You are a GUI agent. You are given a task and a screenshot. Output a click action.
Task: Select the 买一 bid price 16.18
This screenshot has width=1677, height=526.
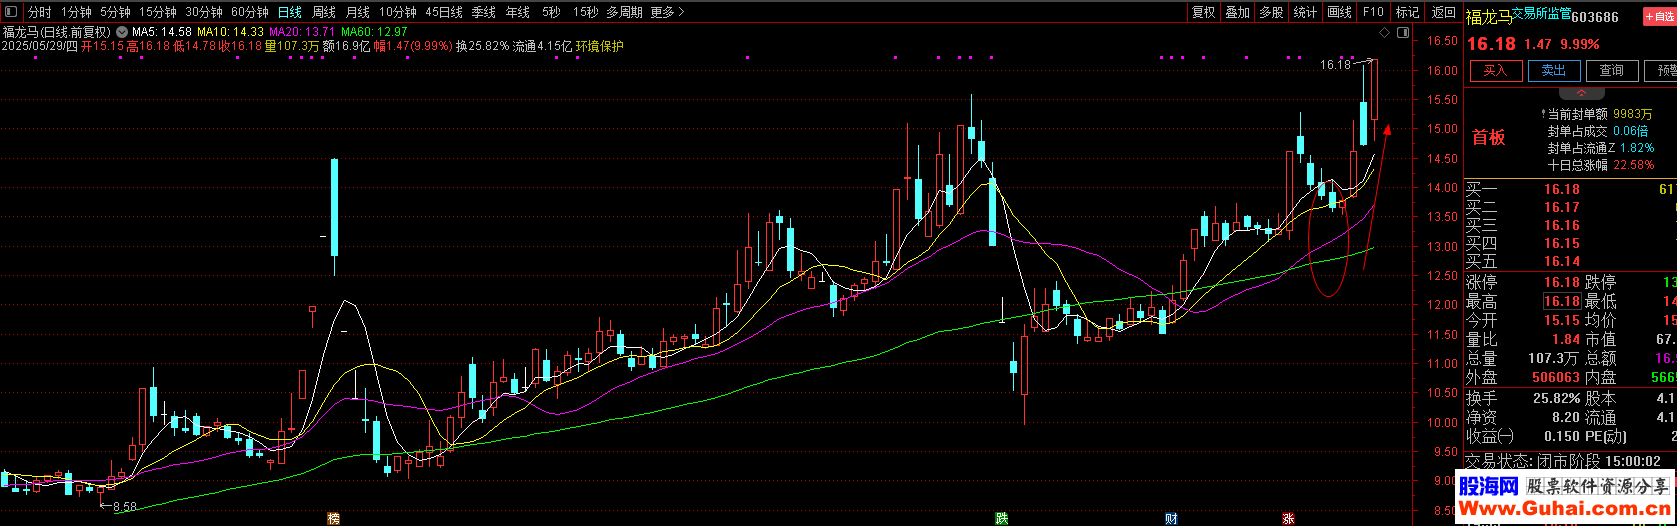(1562, 189)
